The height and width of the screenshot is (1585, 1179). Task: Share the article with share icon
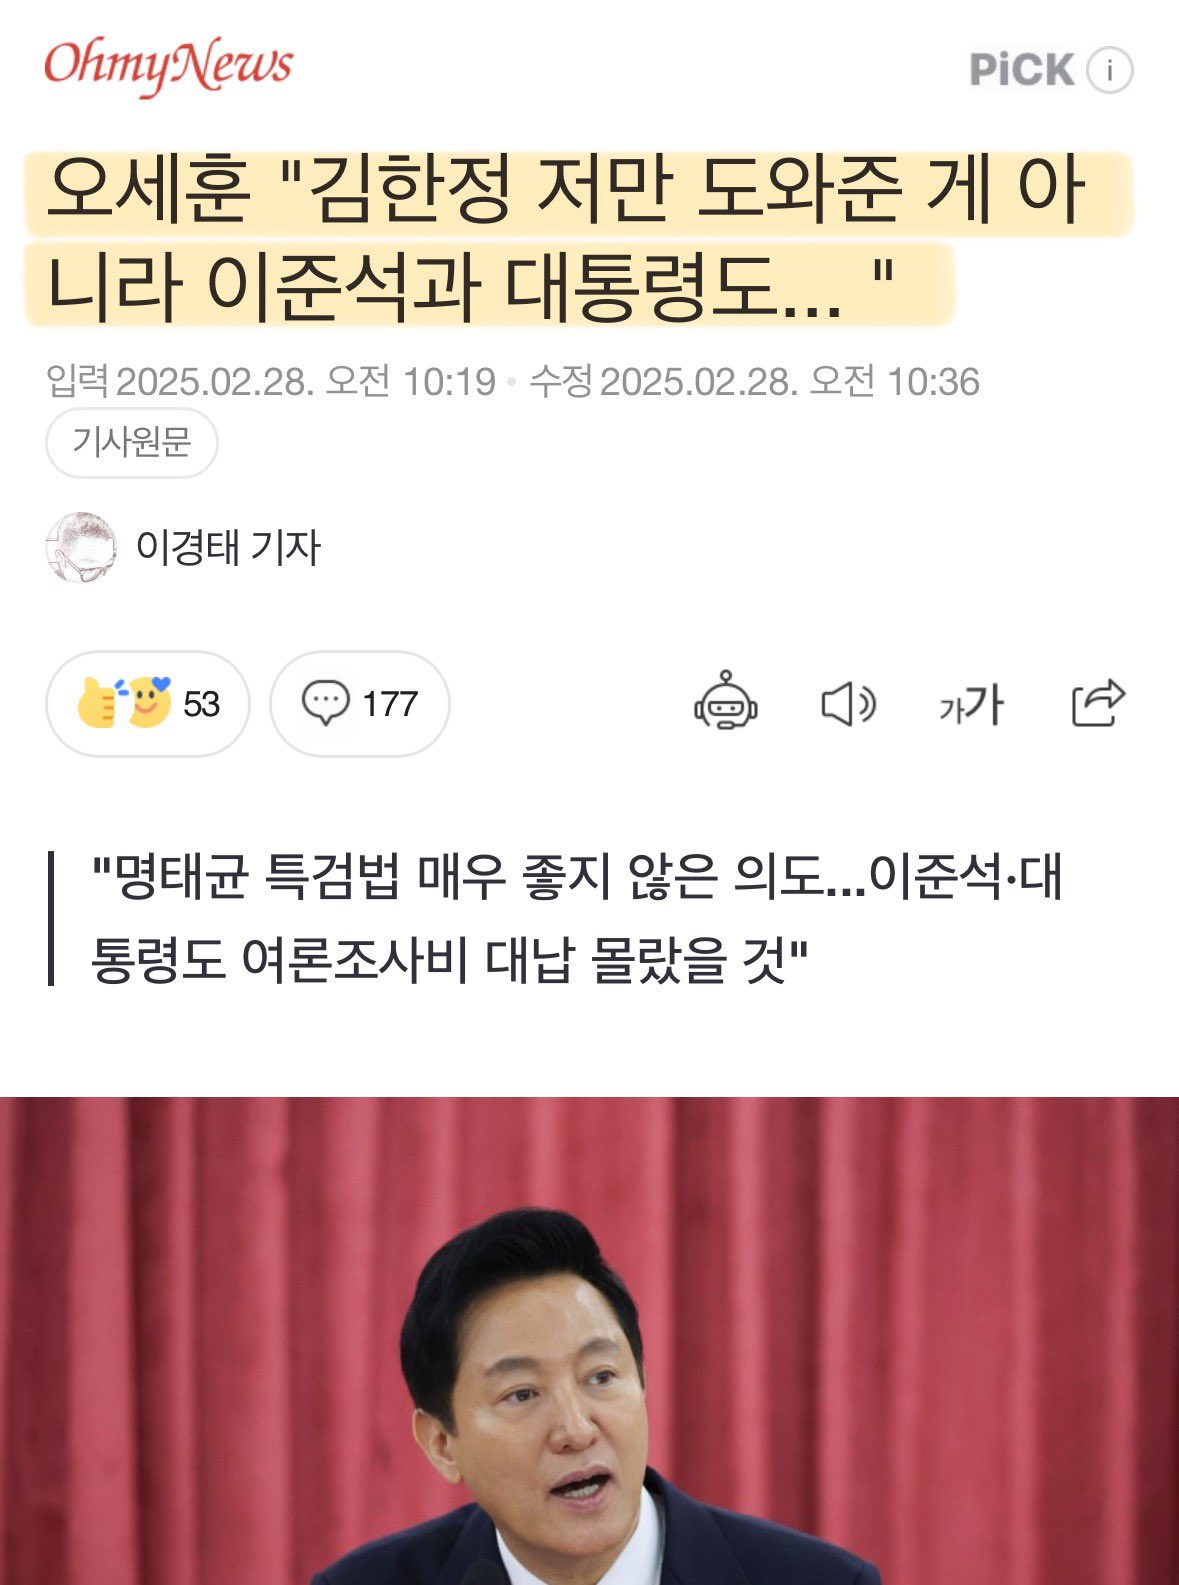point(1098,703)
